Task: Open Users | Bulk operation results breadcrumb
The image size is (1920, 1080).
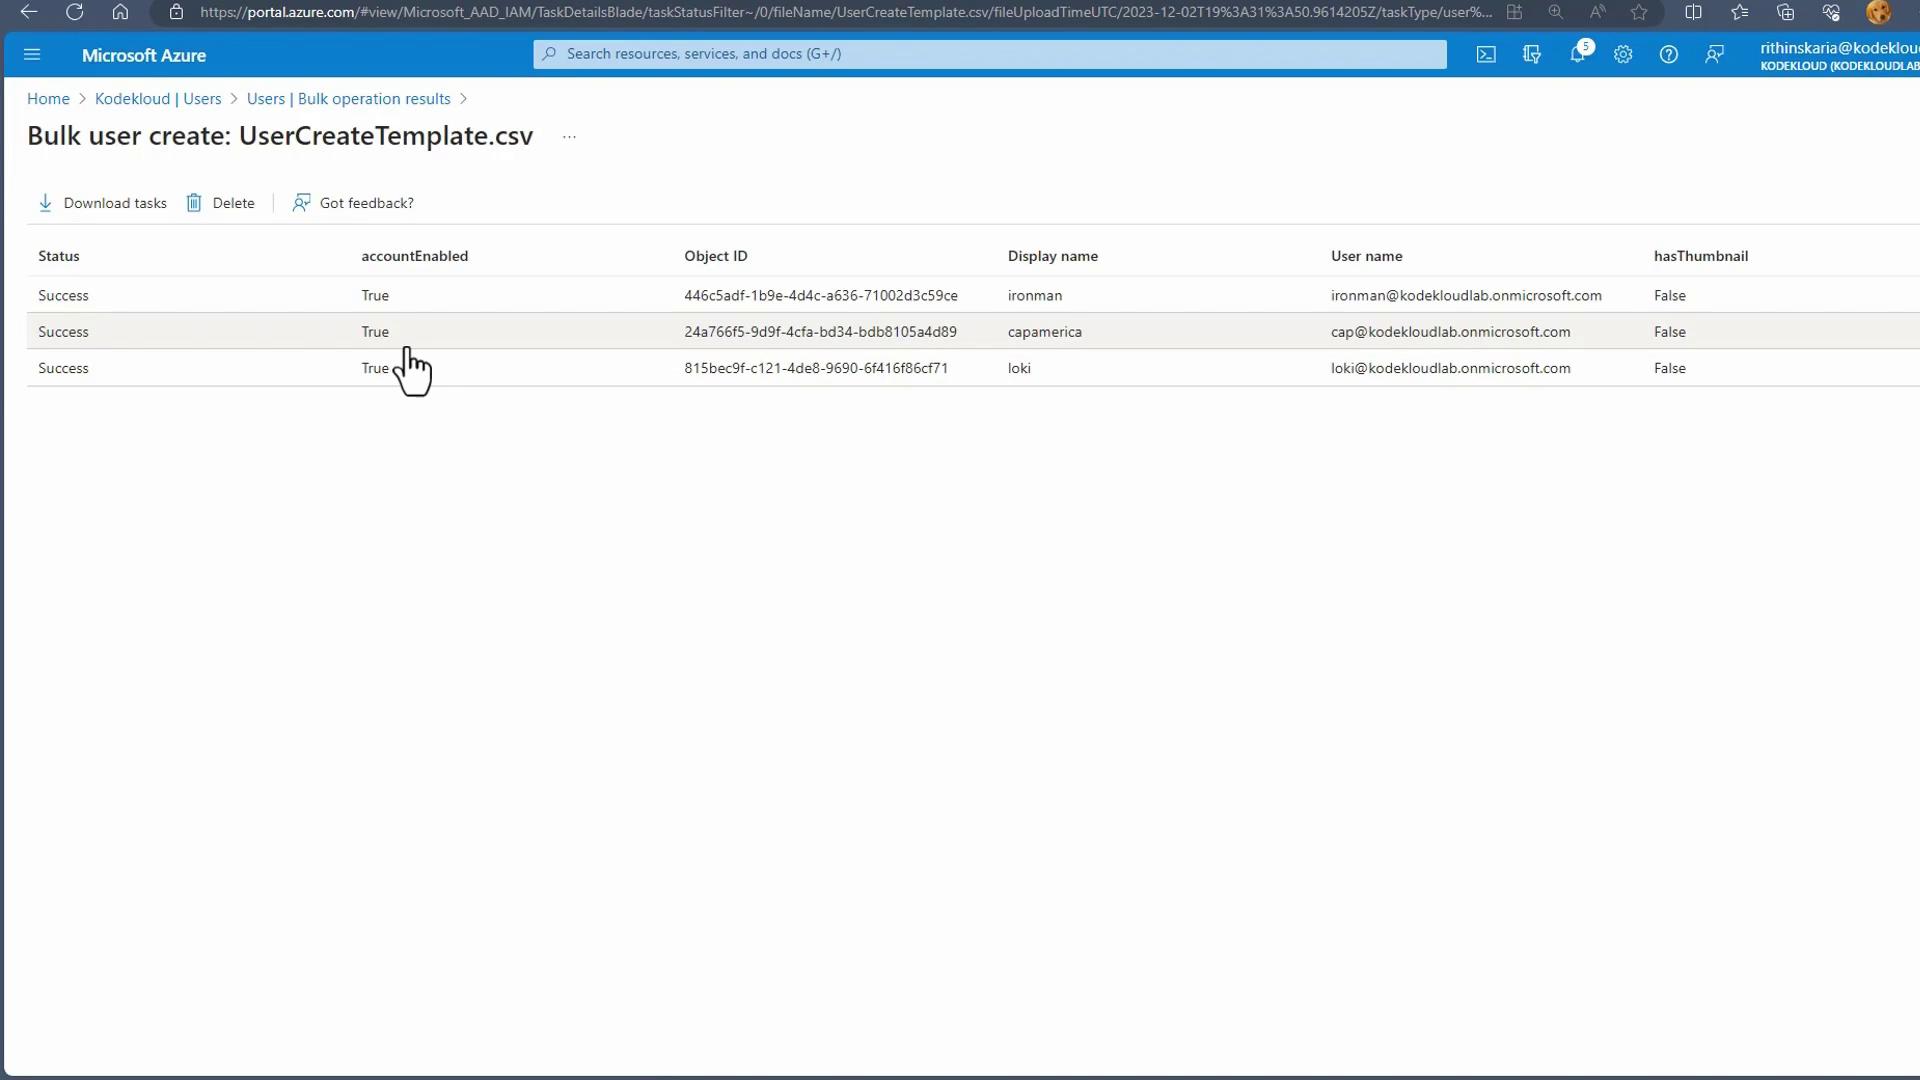Action: point(348,99)
